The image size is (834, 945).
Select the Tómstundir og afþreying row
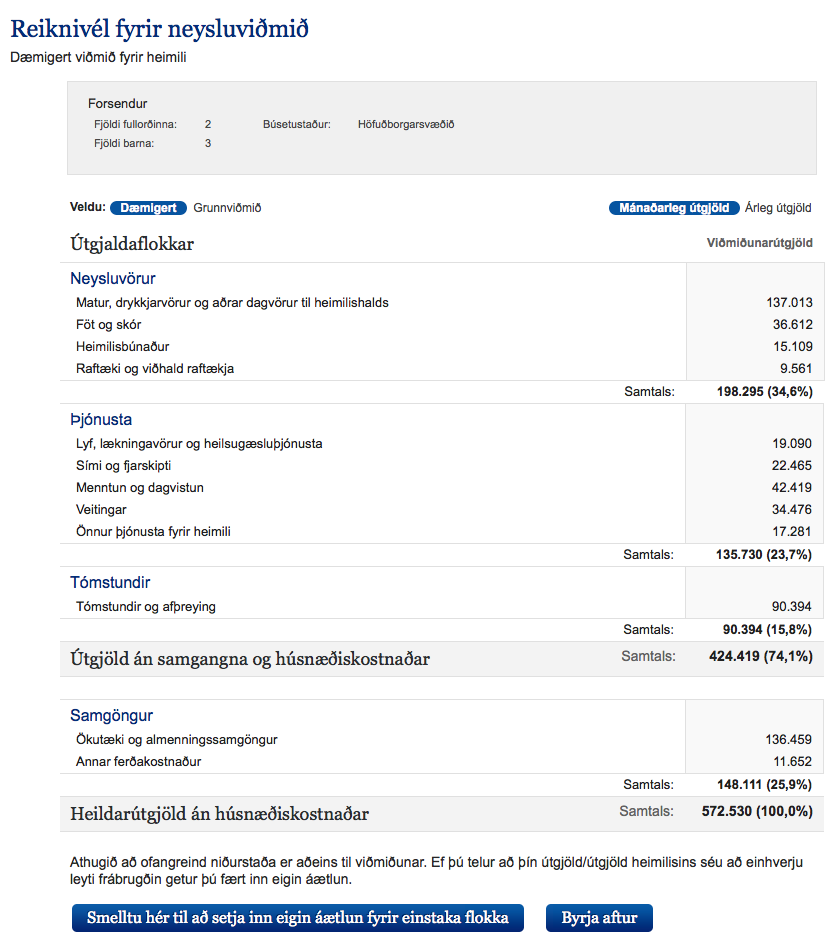pyautogui.click(x=147, y=605)
